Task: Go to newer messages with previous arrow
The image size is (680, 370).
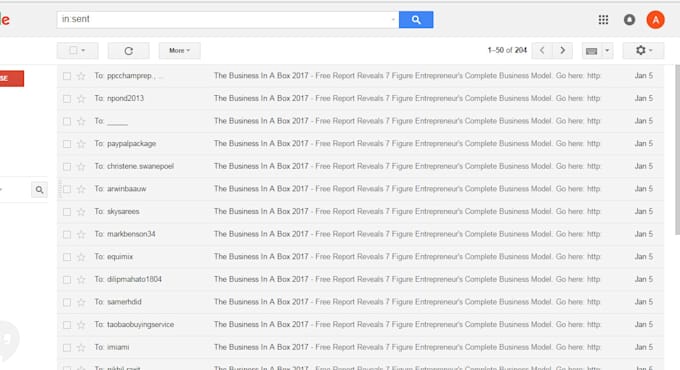Action: pos(542,50)
